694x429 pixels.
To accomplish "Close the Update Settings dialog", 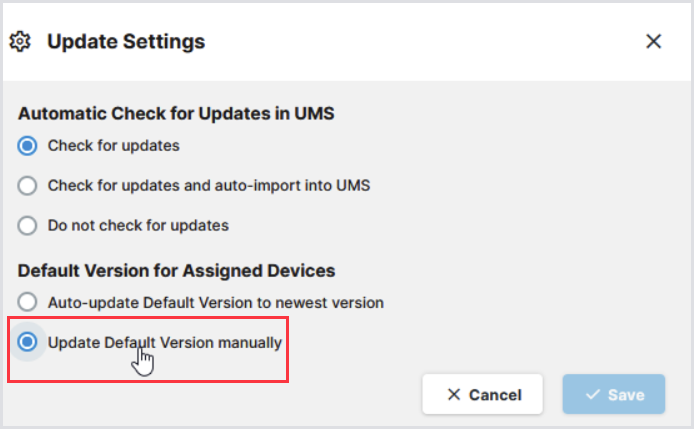I will pos(654,42).
